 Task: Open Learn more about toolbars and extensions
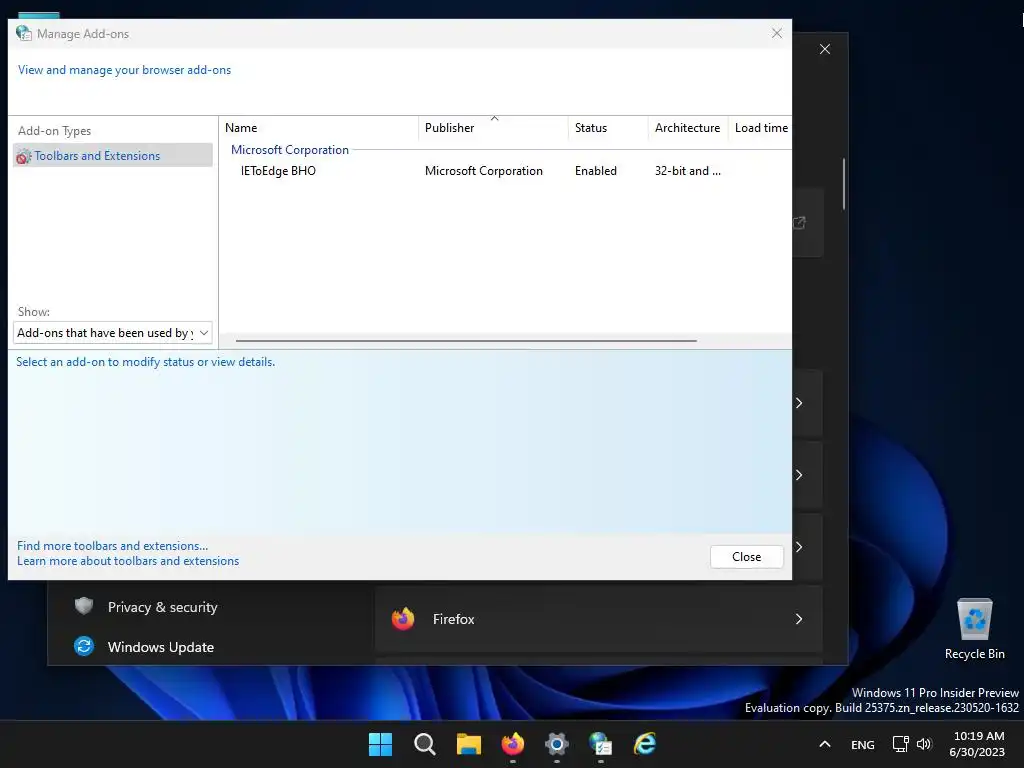coord(128,561)
